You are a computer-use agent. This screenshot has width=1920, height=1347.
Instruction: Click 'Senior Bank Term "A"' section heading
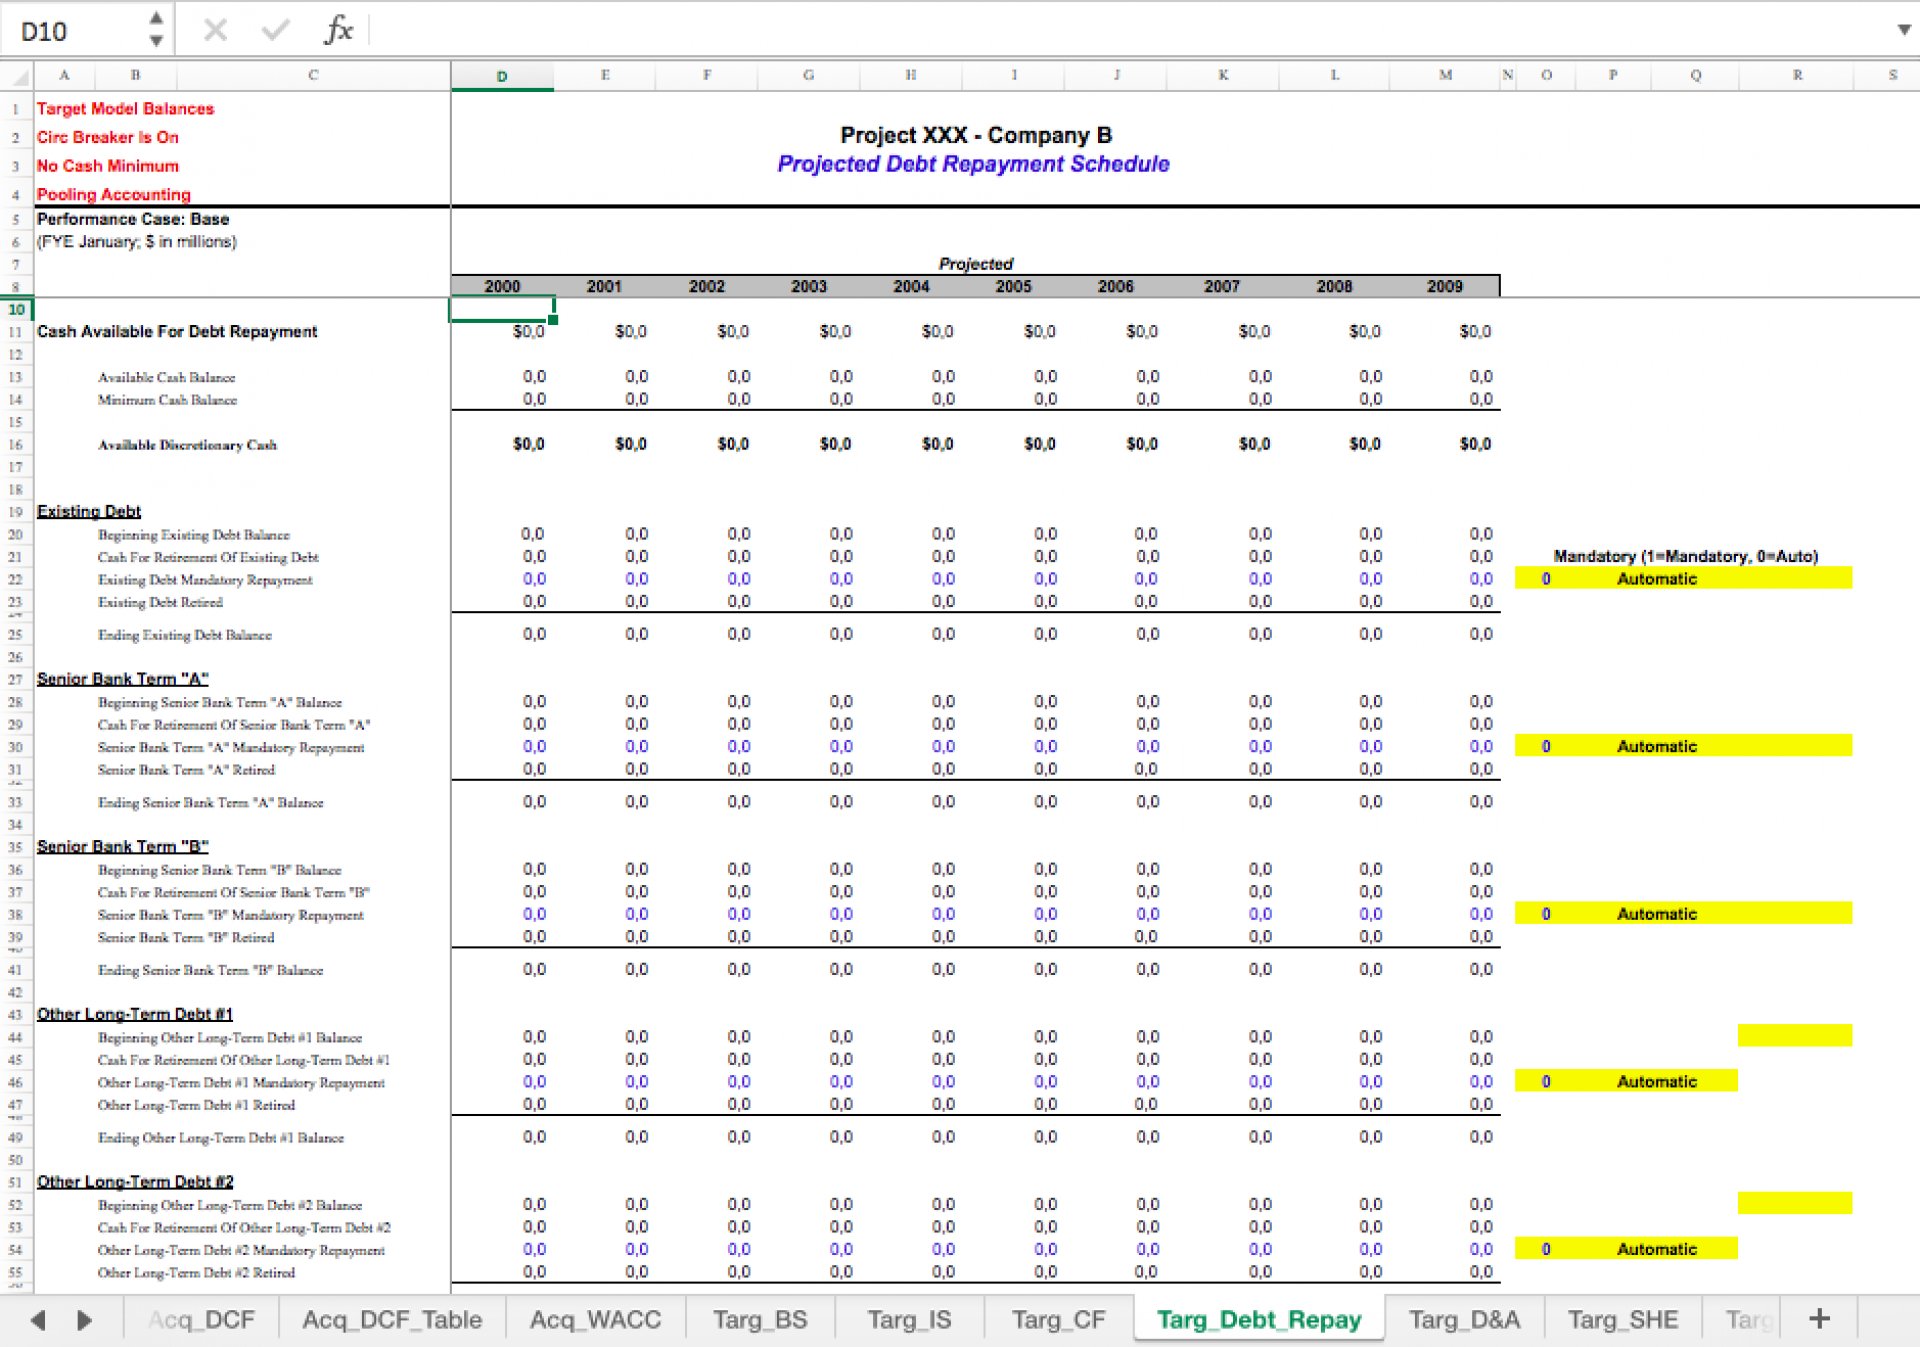tap(122, 679)
